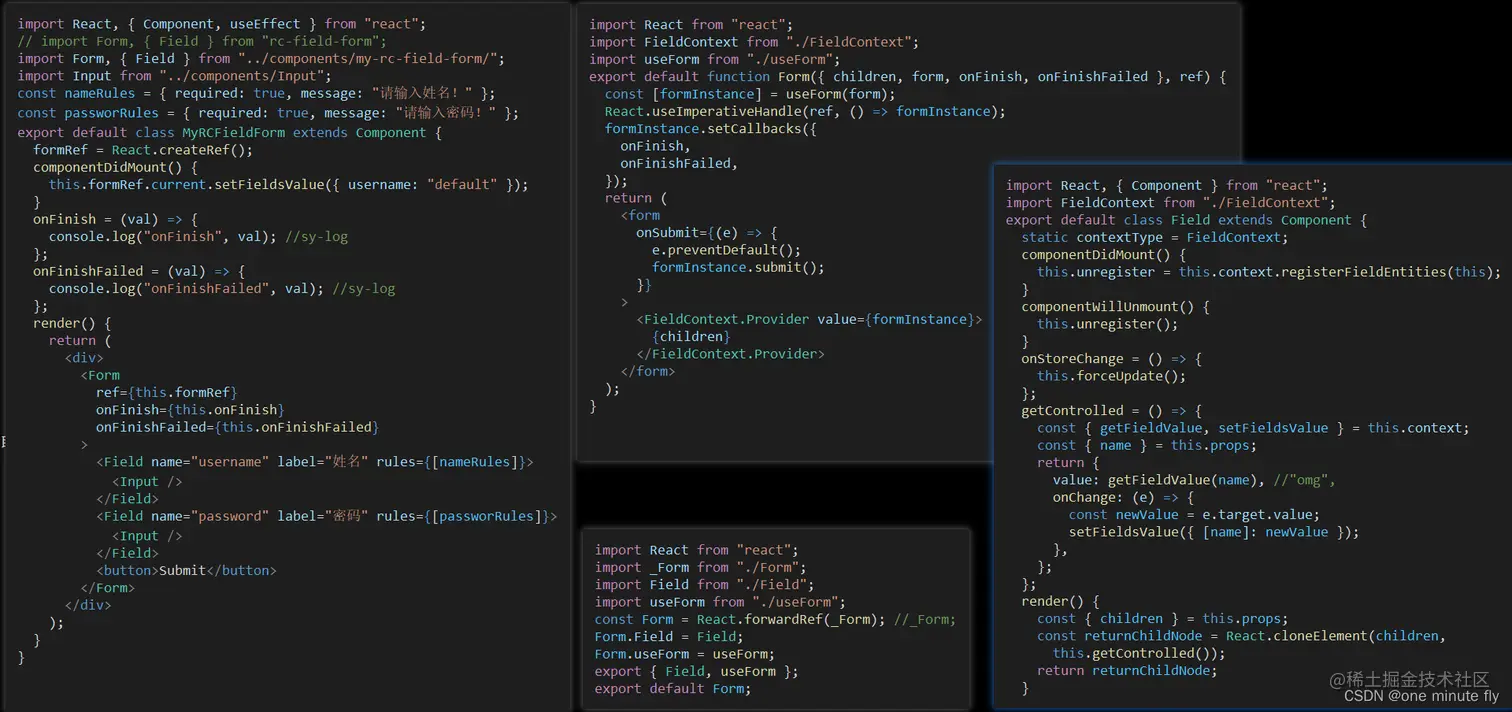Click the closing </div> tag line
The height and width of the screenshot is (712, 1512).
tap(88, 605)
